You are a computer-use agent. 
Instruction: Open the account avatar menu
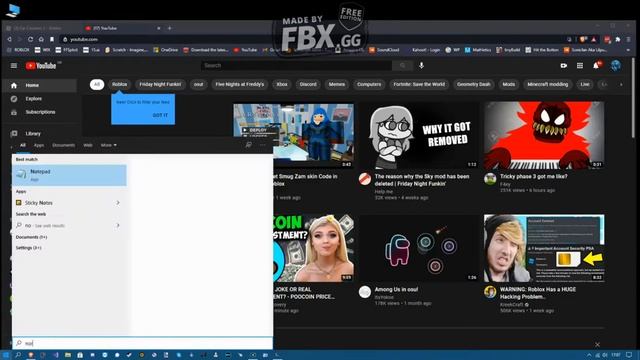(x=616, y=65)
